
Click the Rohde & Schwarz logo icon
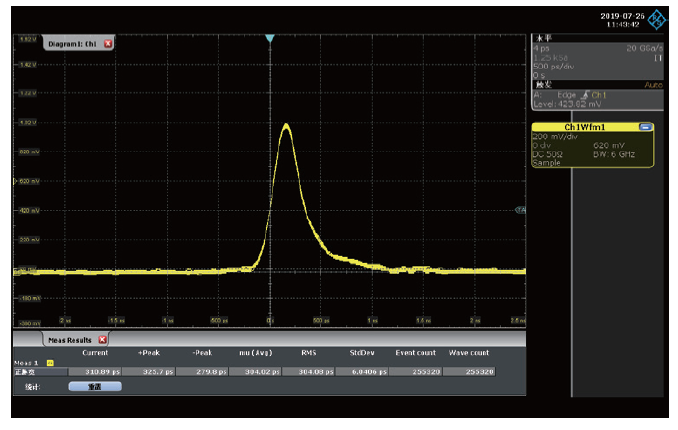click(x=657, y=20)
